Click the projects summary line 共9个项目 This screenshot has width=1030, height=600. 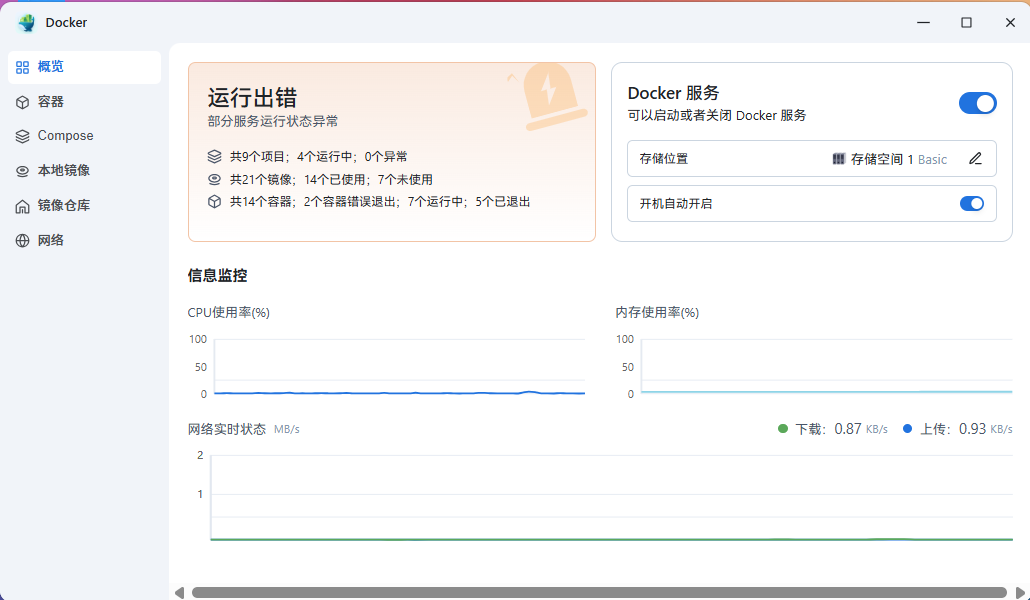click(319, 156)
